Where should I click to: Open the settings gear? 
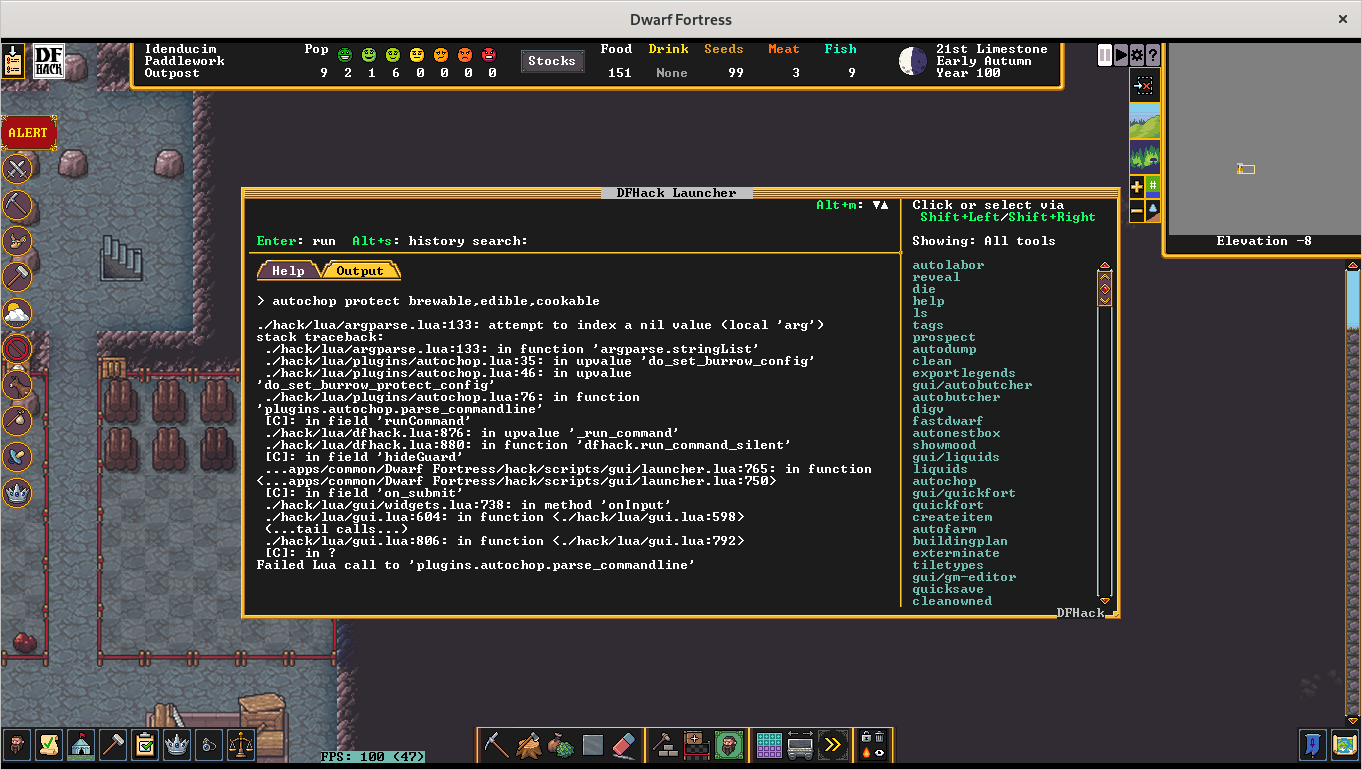point(1137,55)
